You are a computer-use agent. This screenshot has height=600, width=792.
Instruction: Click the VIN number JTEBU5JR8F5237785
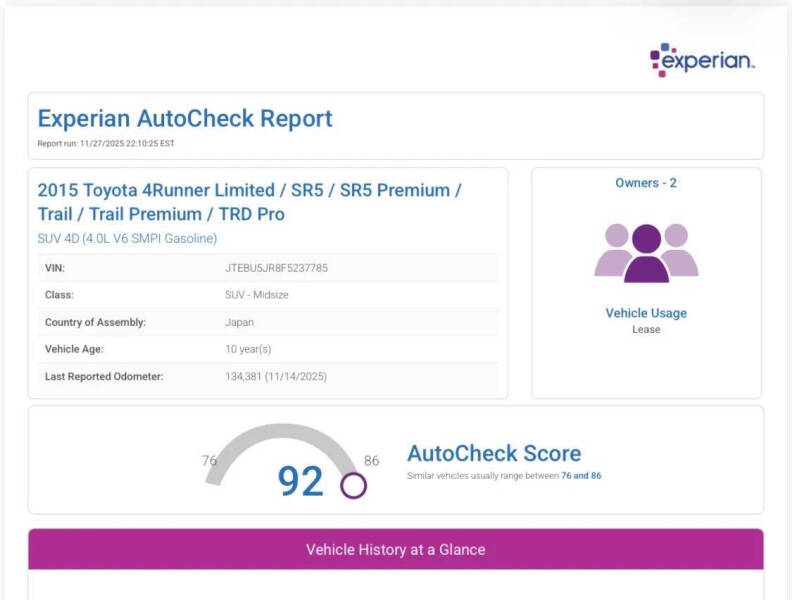276,268
